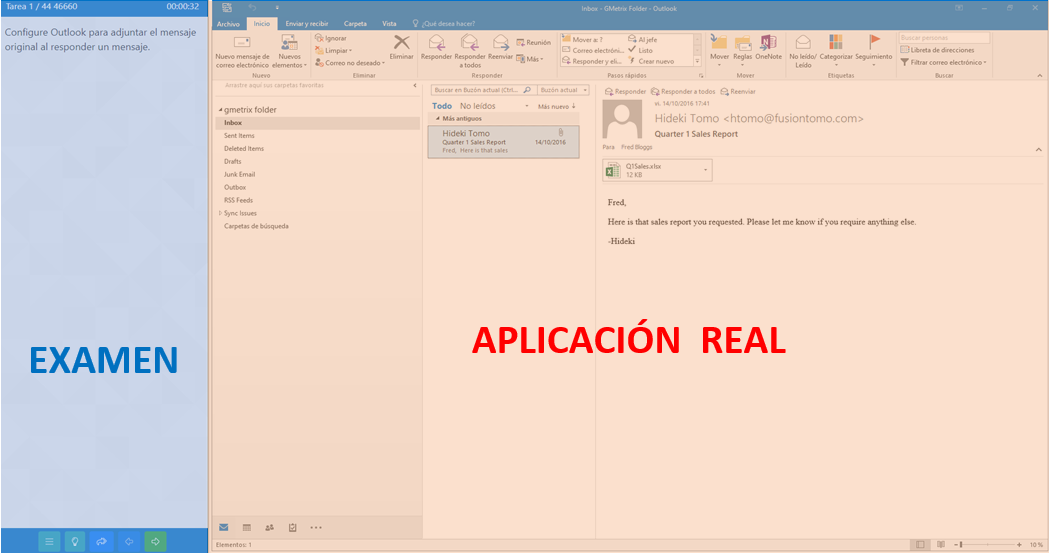
Task: Select the 'Al jefe' quick step
Action: [643, 39]
